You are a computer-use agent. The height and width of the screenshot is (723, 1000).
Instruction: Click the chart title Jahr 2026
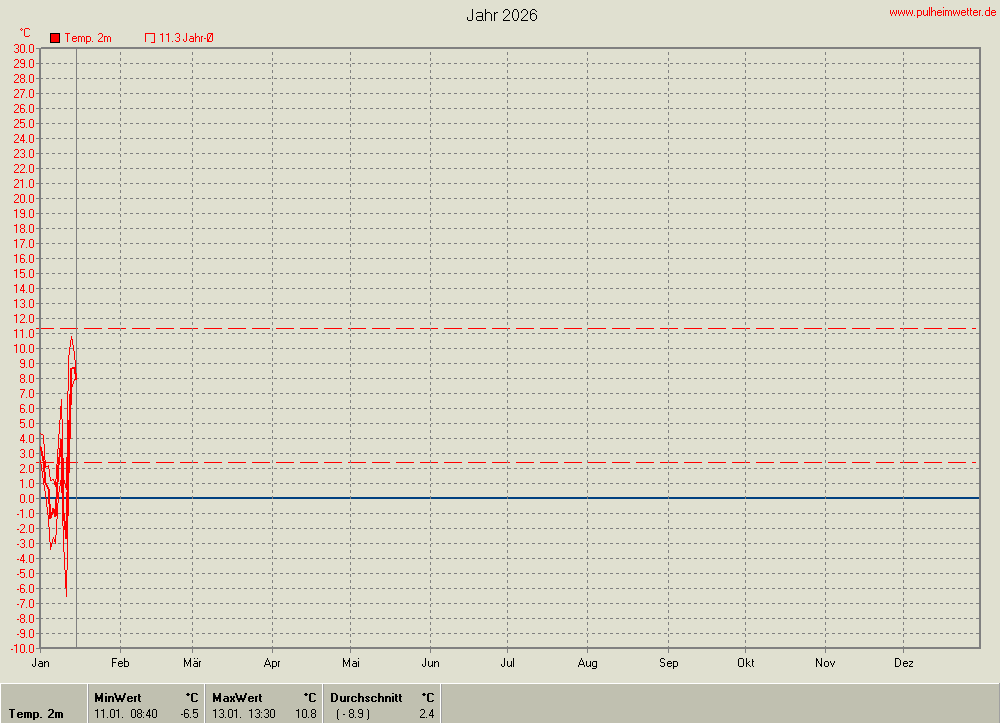click(x=501, y=15)
